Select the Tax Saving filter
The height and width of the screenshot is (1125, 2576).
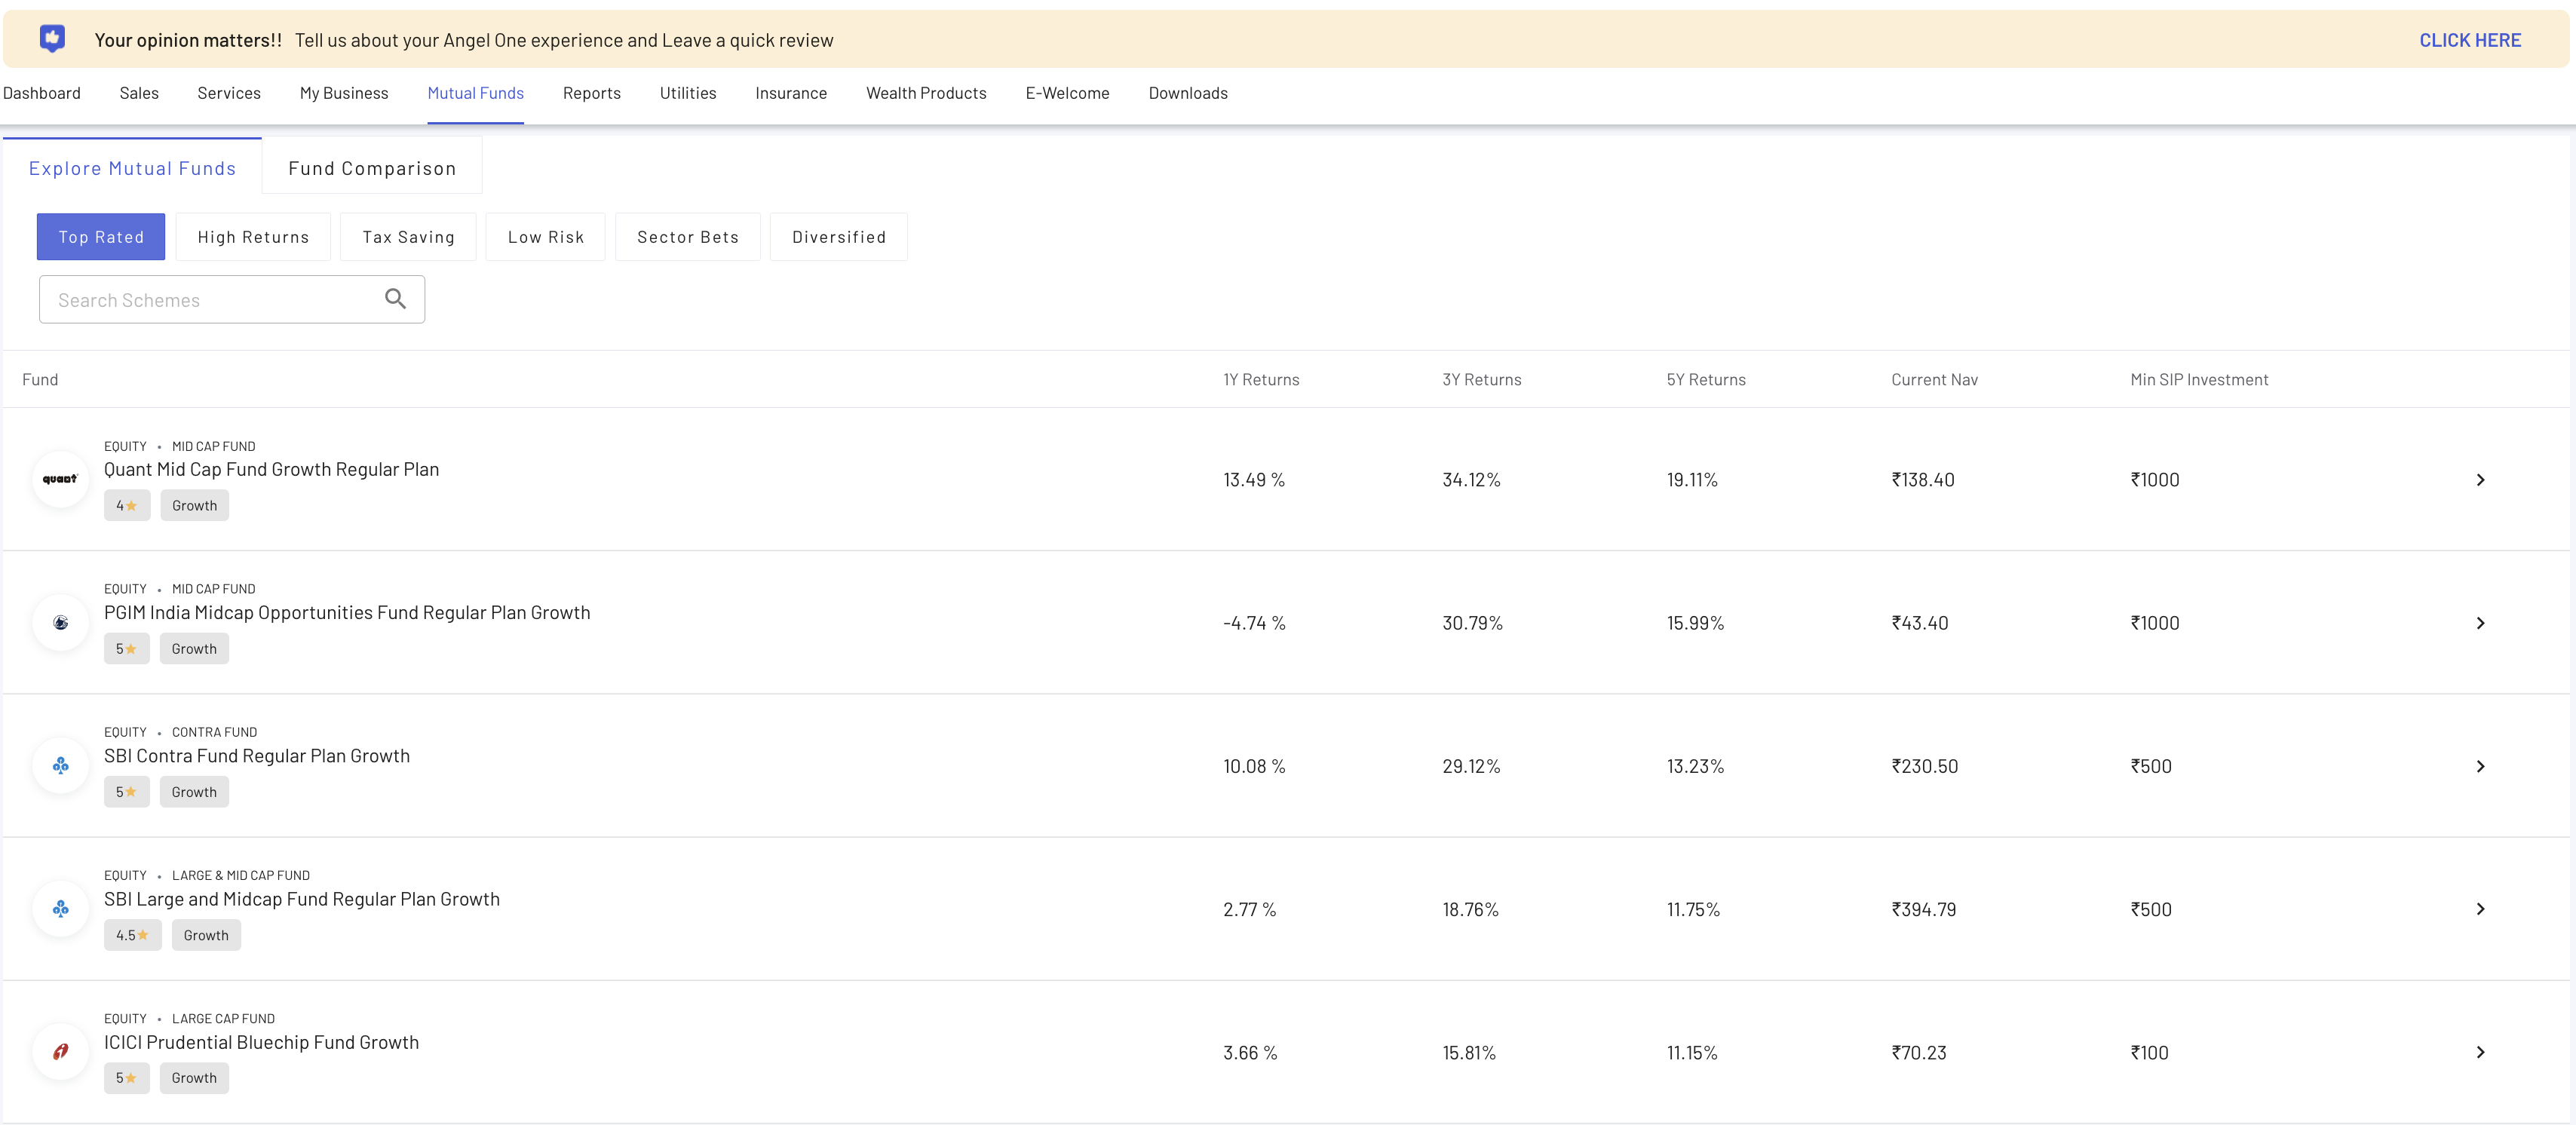(408, 237)
